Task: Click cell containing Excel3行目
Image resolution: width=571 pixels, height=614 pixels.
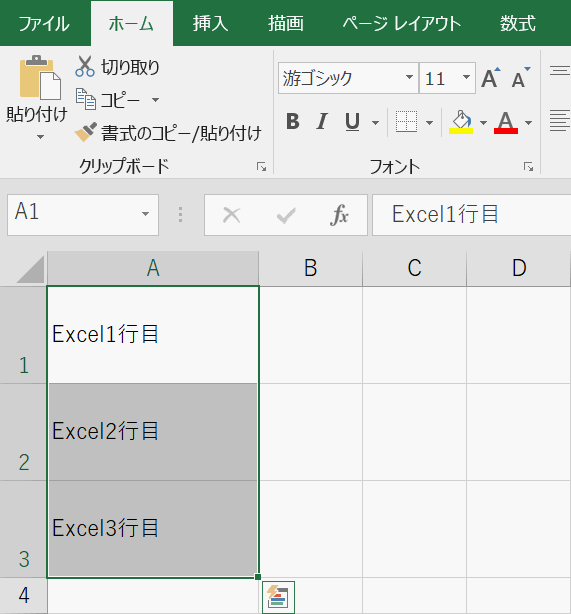Action: coord(153,529)
